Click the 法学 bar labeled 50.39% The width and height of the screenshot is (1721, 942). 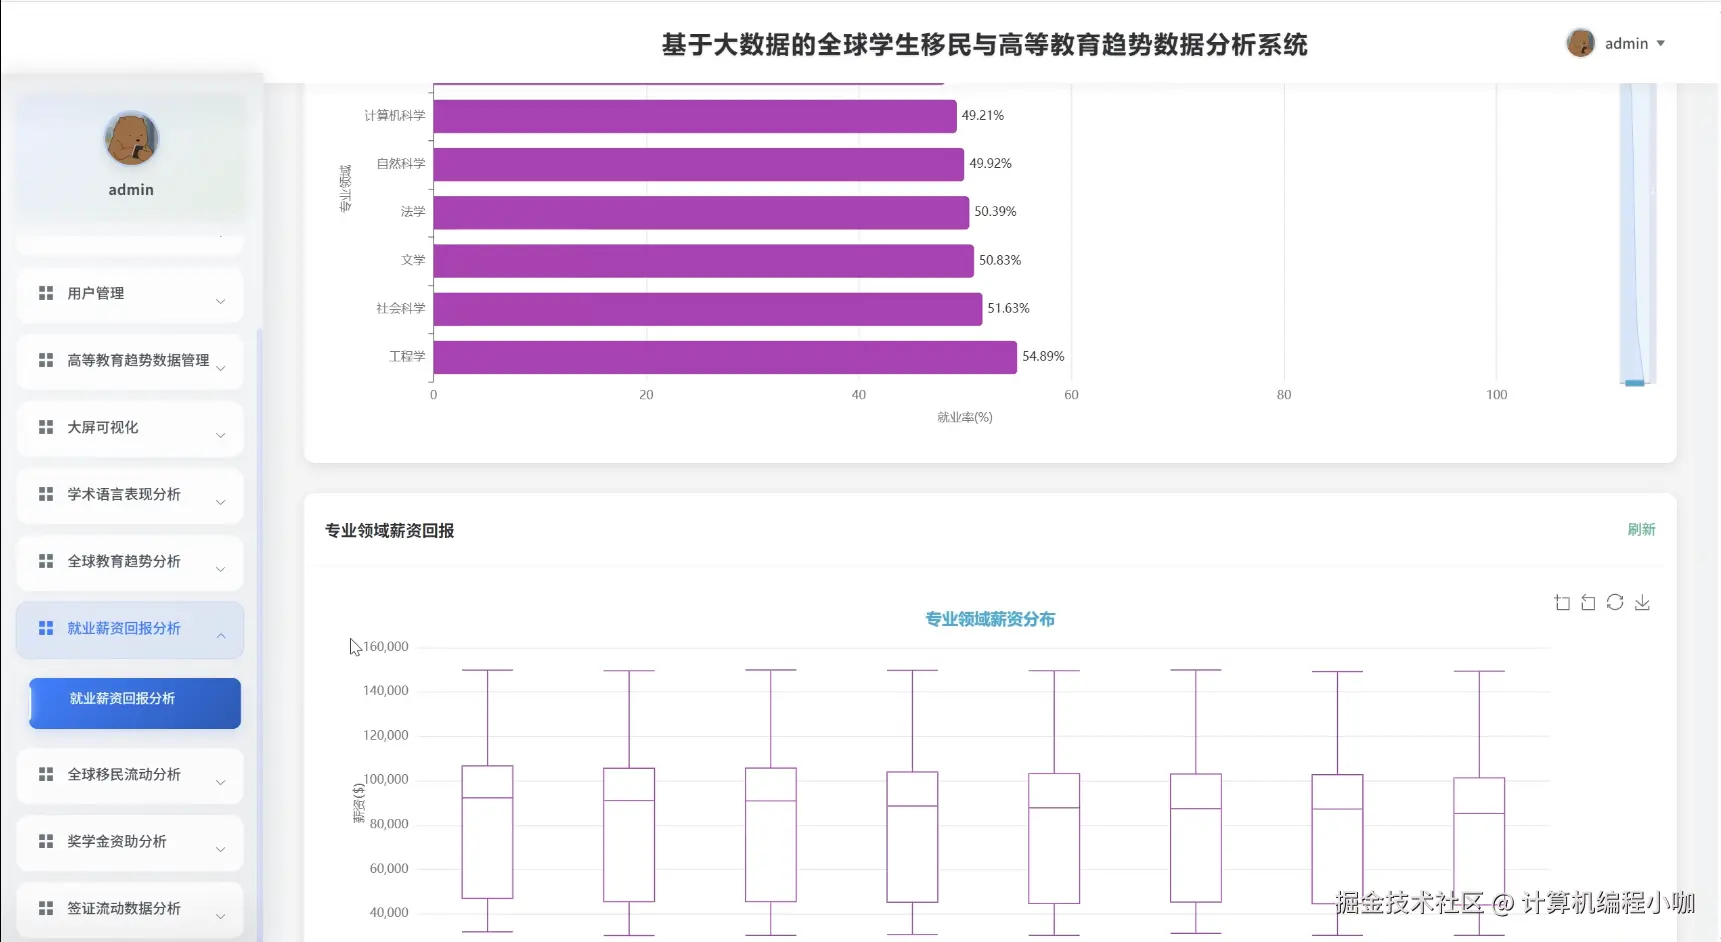pos(701,213)
